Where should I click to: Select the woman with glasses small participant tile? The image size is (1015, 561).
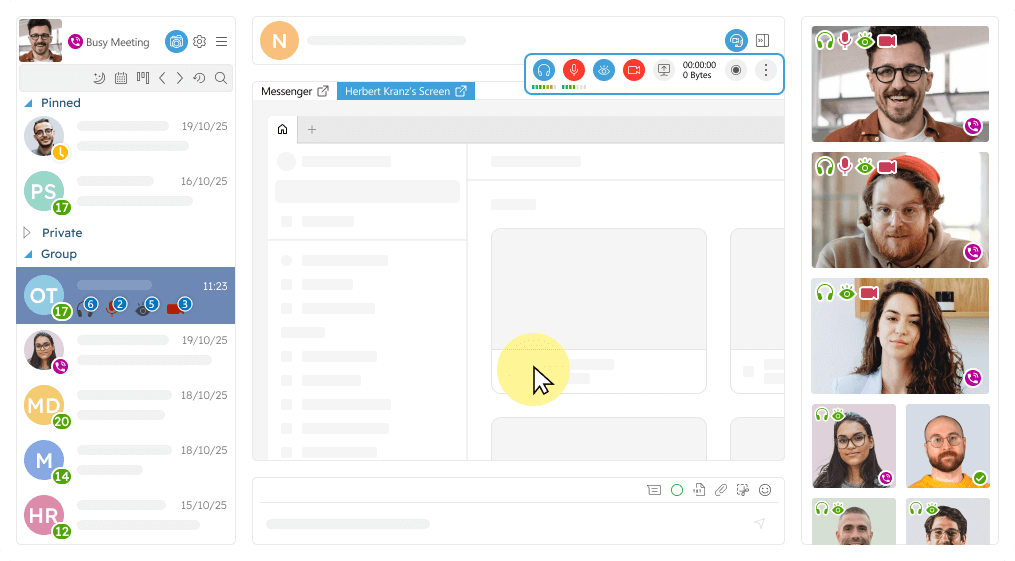[854, 446]
